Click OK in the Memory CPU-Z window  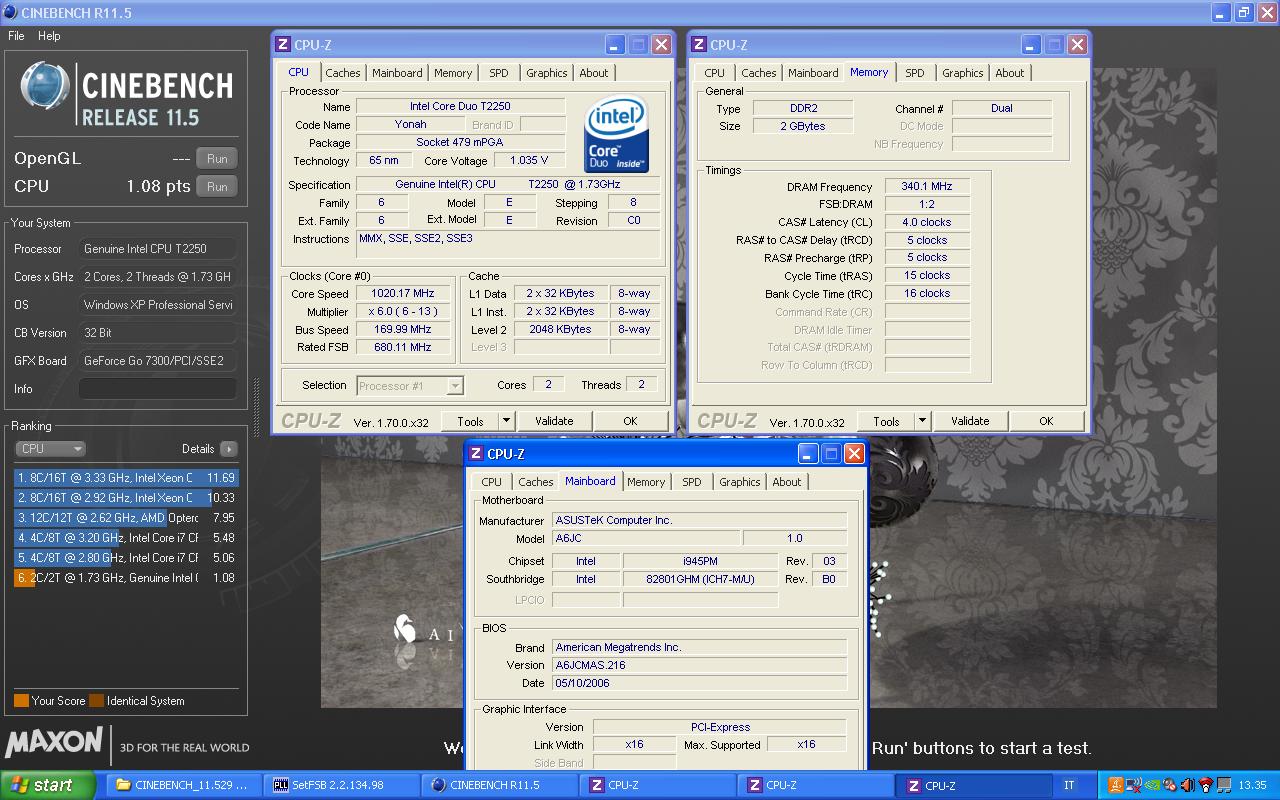(1046, 421)
